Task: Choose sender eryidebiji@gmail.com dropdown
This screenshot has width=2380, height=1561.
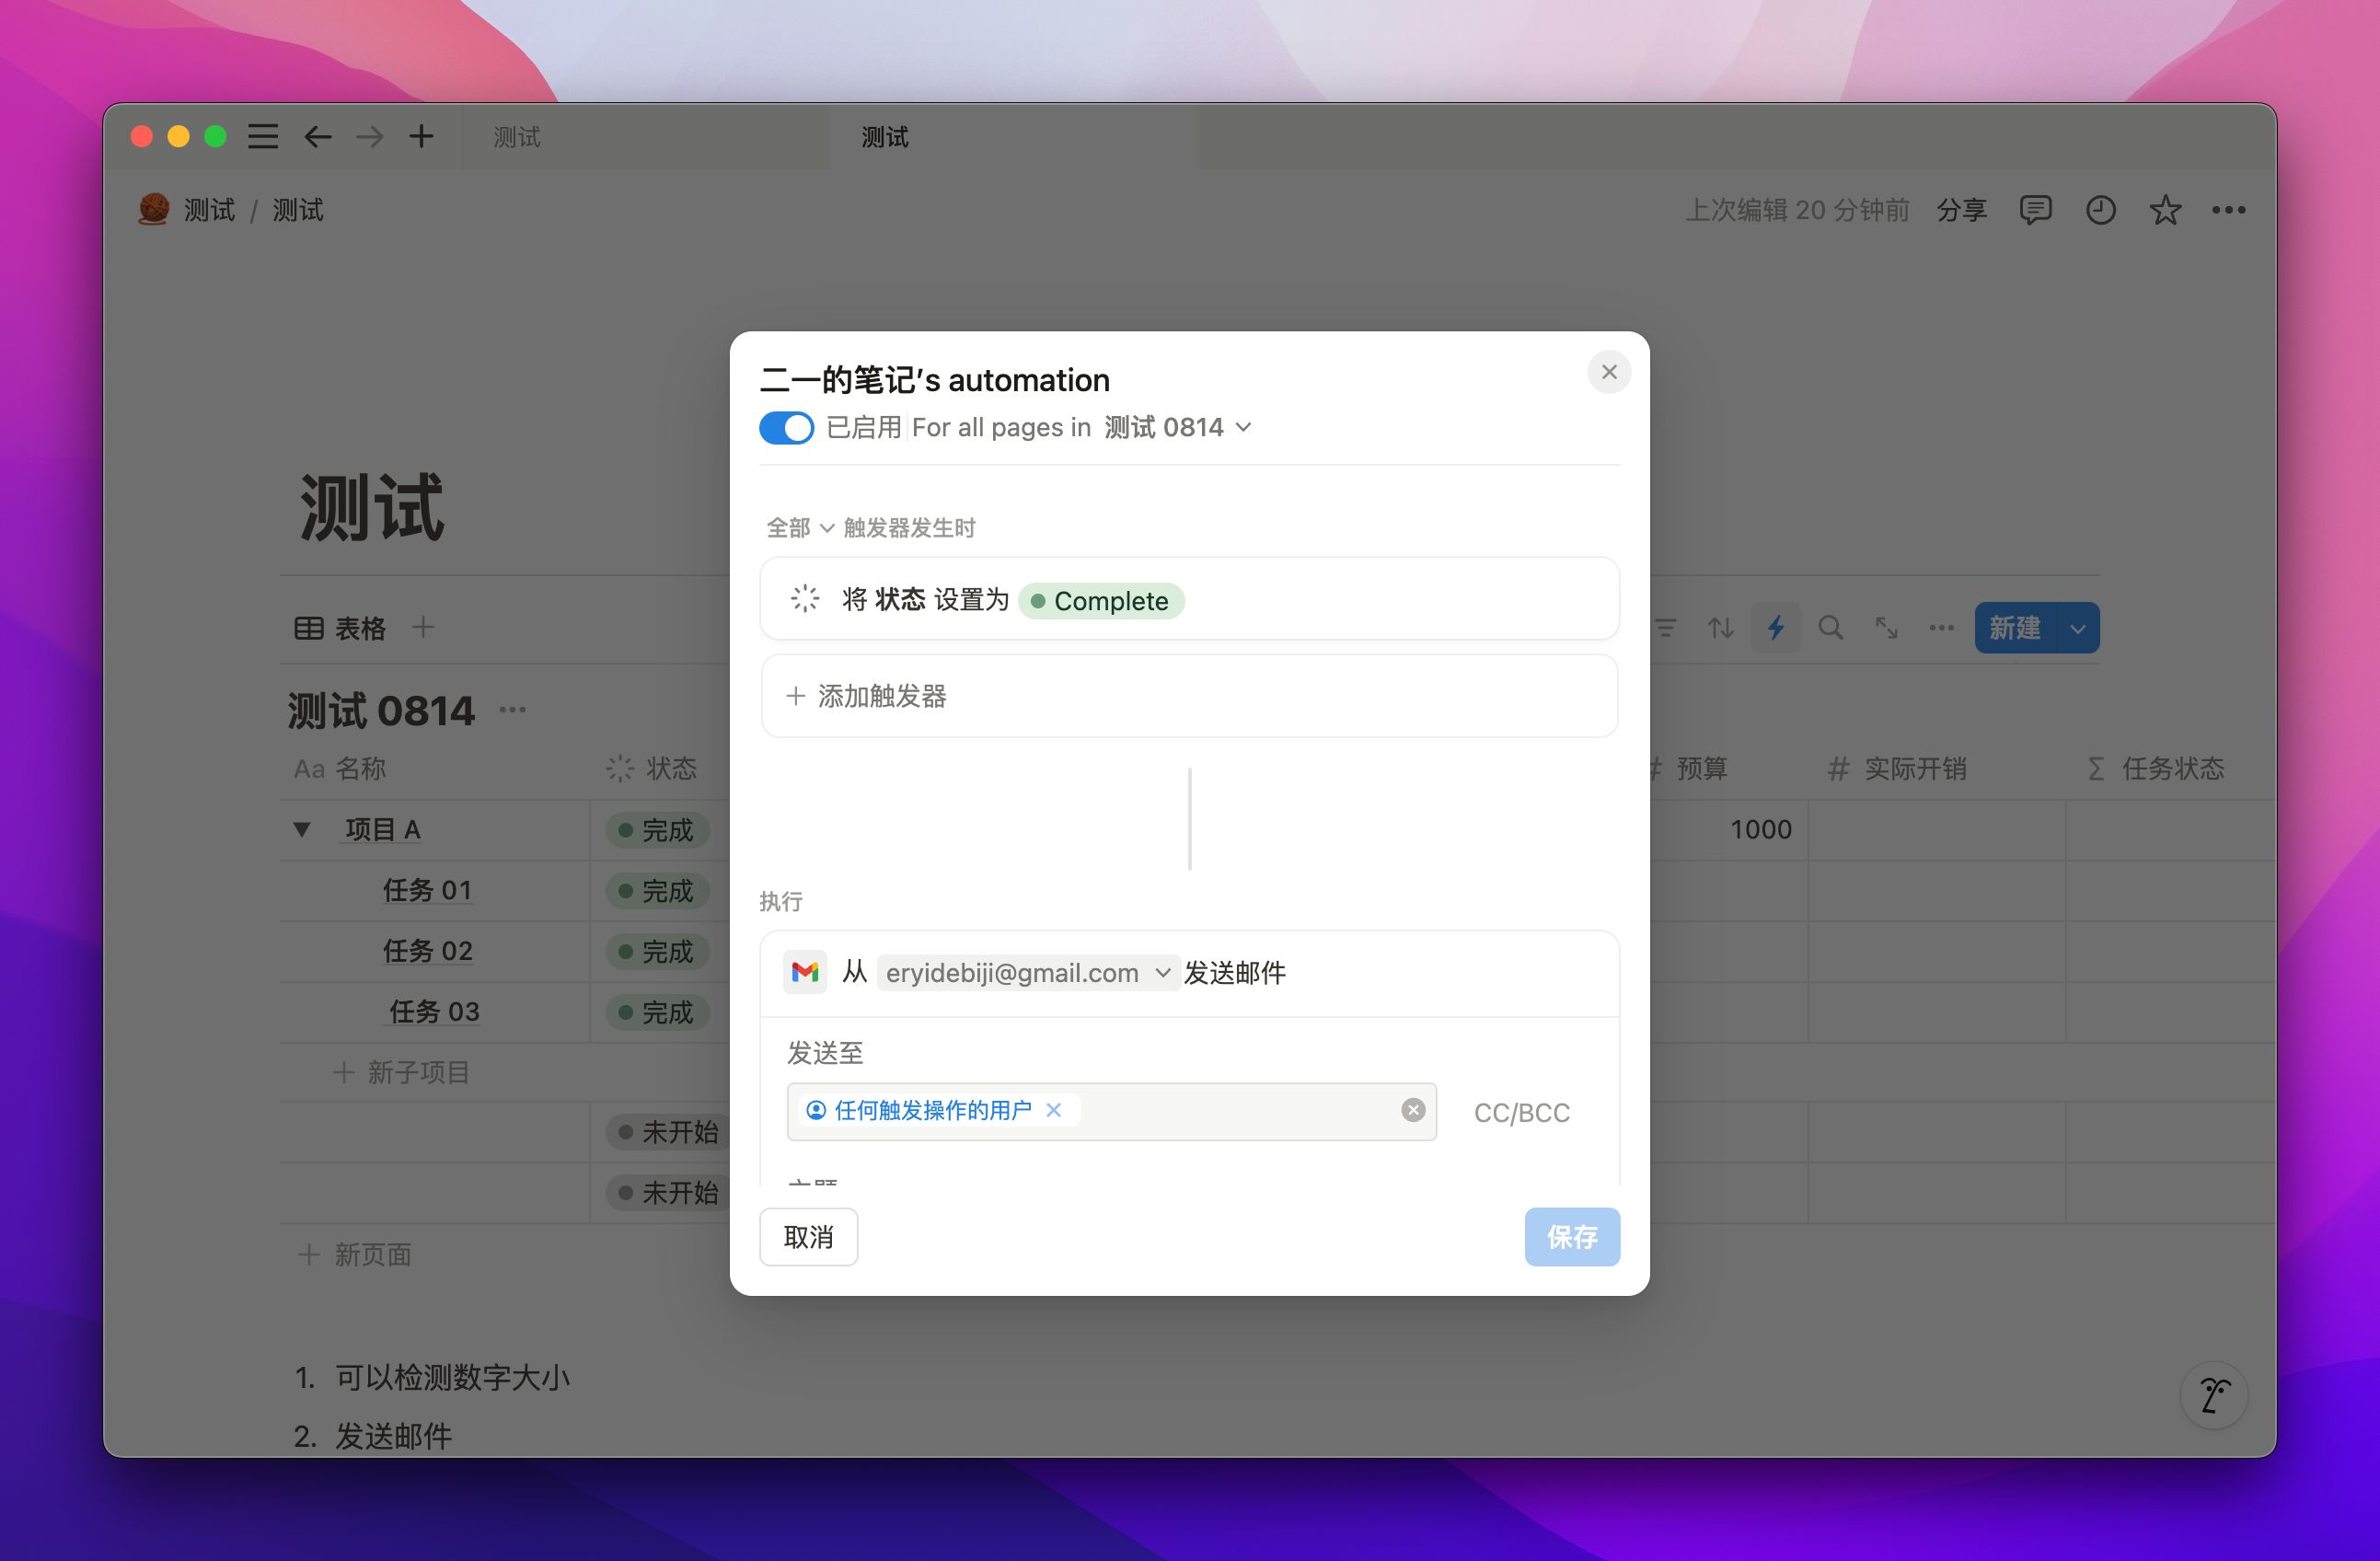Action: [1027, 972]
